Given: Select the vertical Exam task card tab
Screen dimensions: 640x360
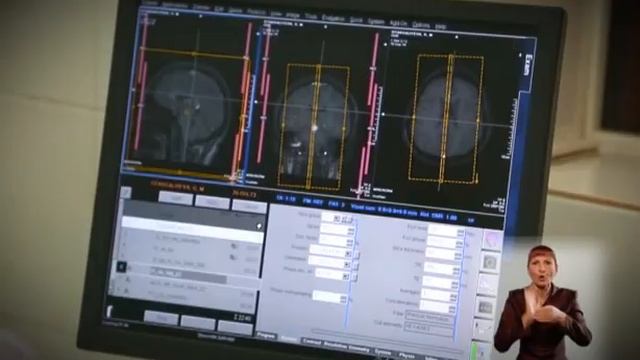Looking at the screenshot, I should point(528,64).
